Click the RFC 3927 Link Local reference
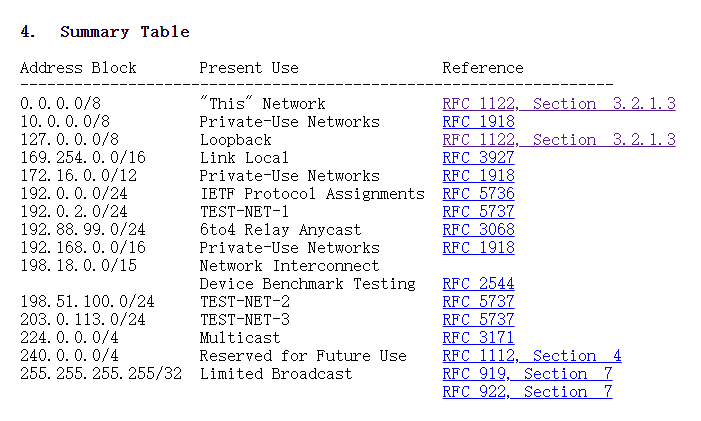Screen dimensions: 701x421 478,158
